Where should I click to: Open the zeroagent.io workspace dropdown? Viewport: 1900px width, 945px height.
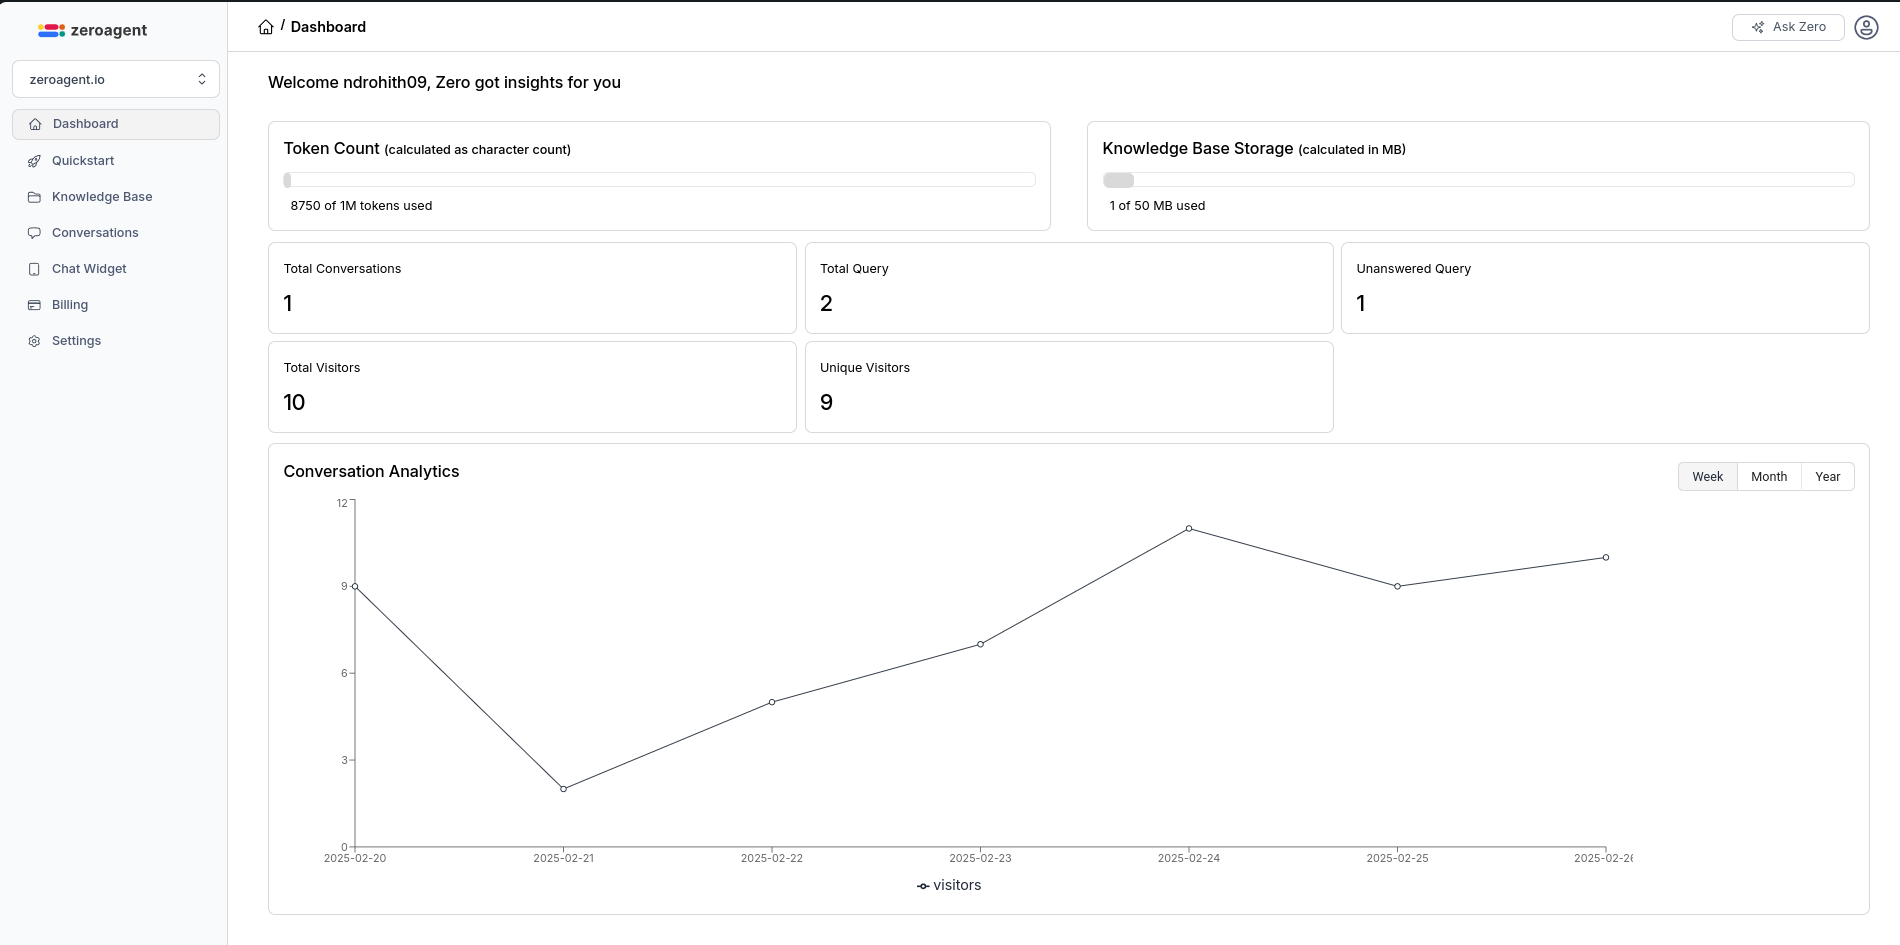coord(115,79)
